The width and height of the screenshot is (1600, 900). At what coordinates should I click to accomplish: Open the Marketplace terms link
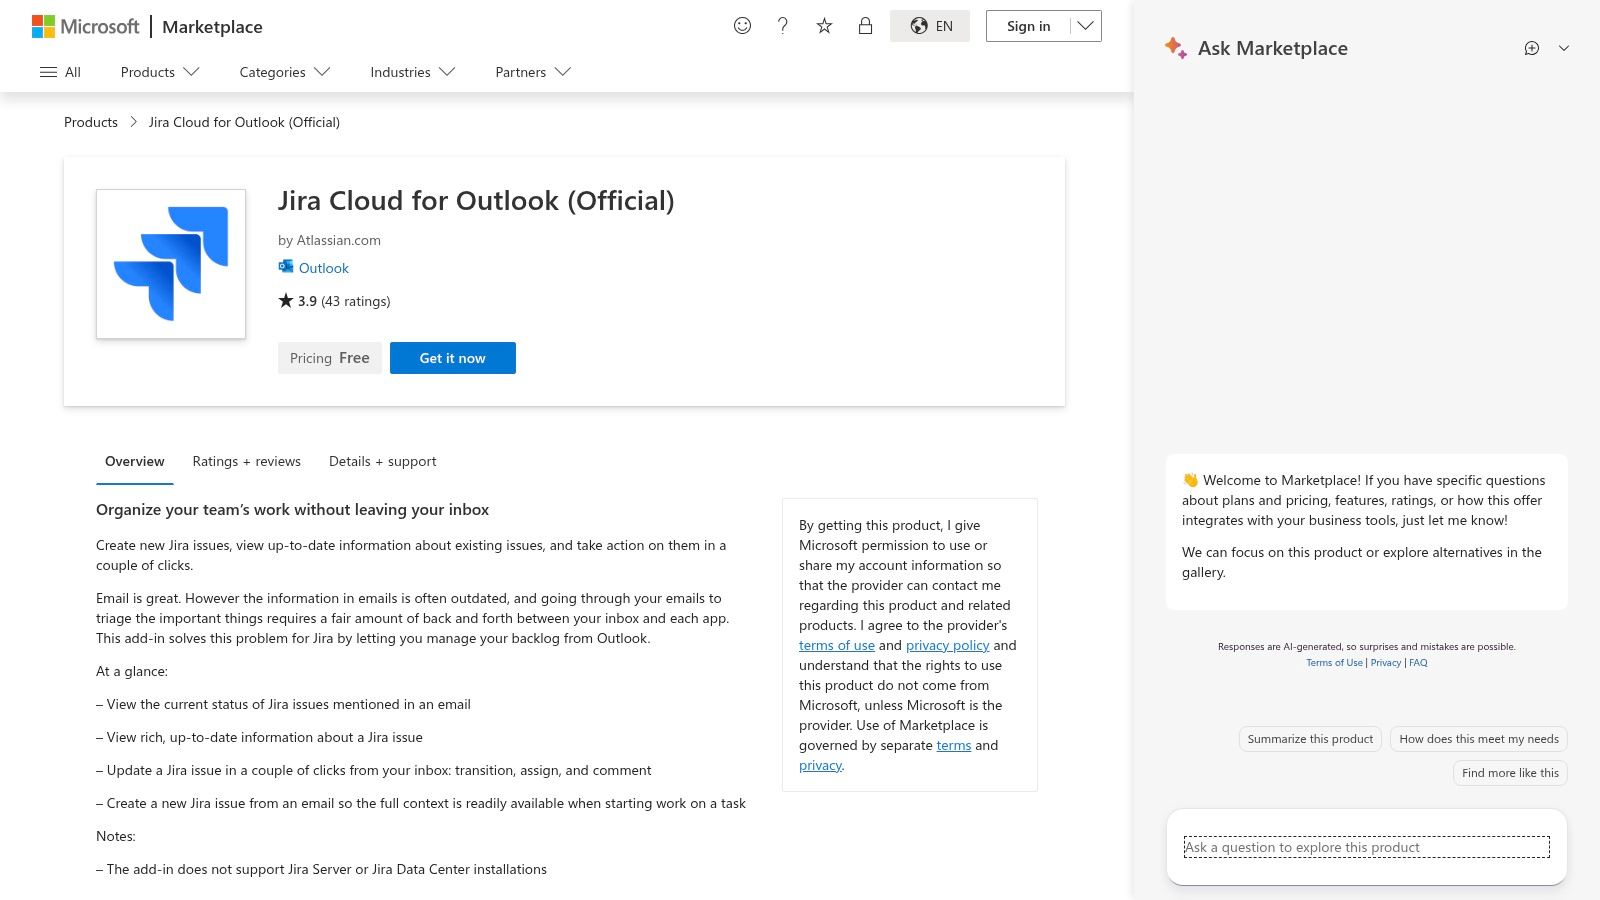(954, 745)
